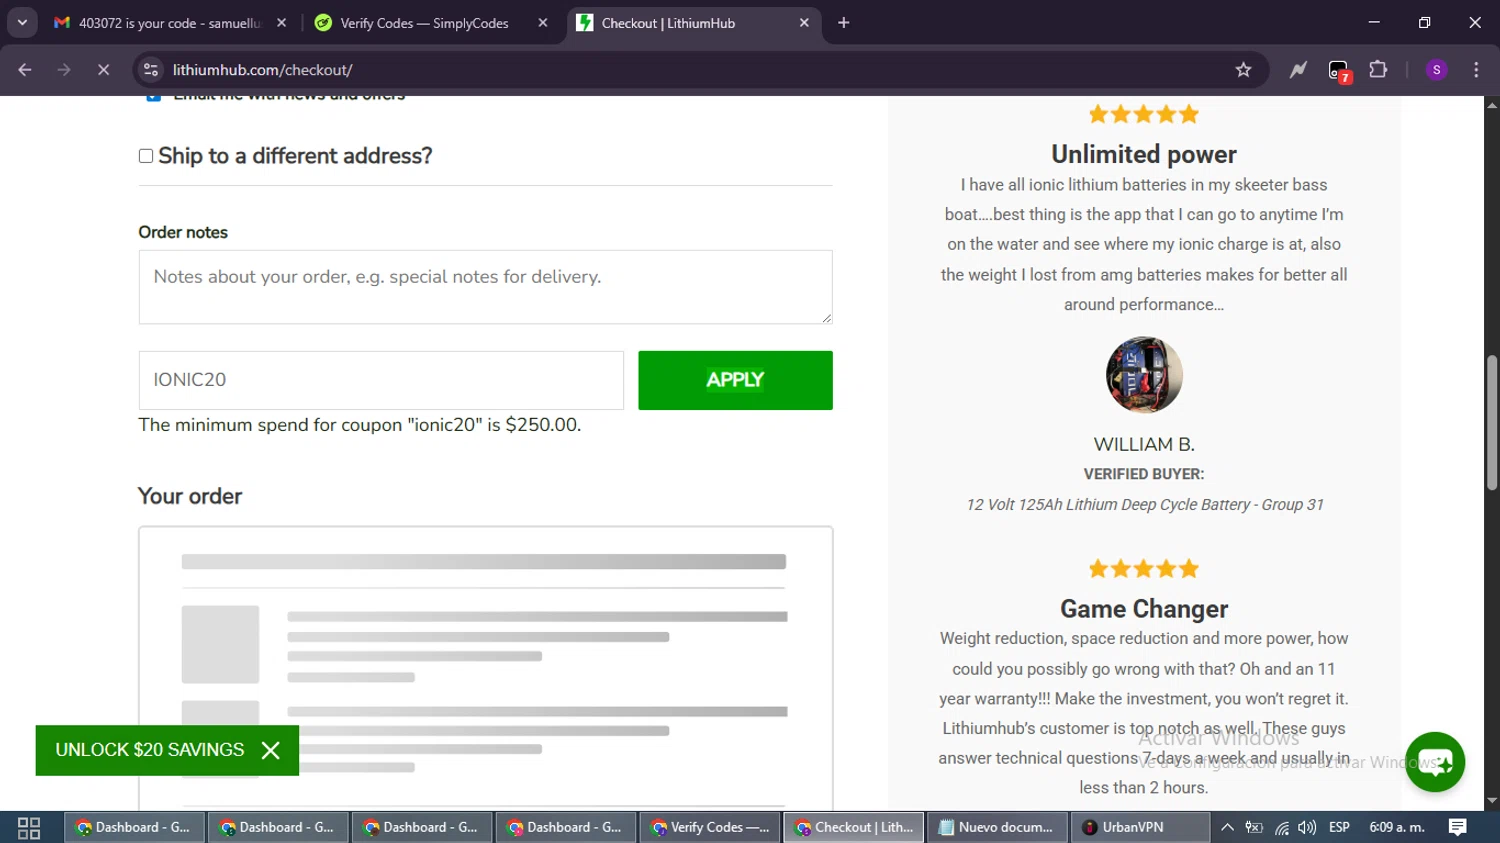Open the green live chat bubble

tap(1434, 762)
